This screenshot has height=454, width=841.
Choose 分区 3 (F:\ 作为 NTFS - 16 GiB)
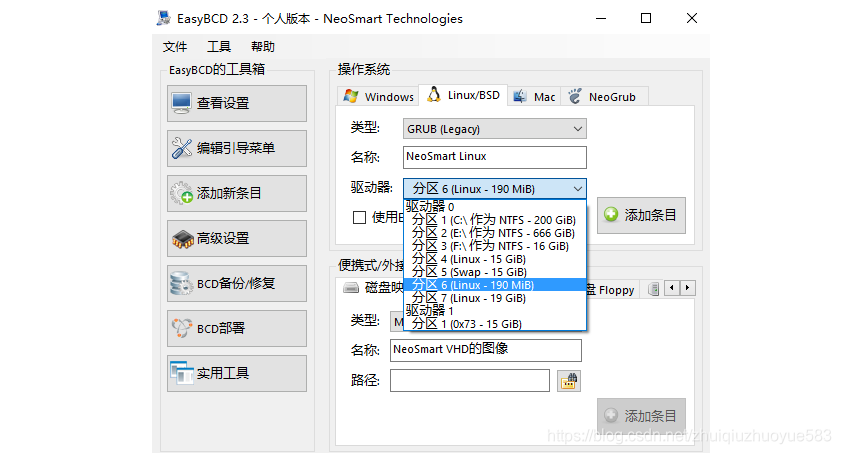(x=494, y=246)
